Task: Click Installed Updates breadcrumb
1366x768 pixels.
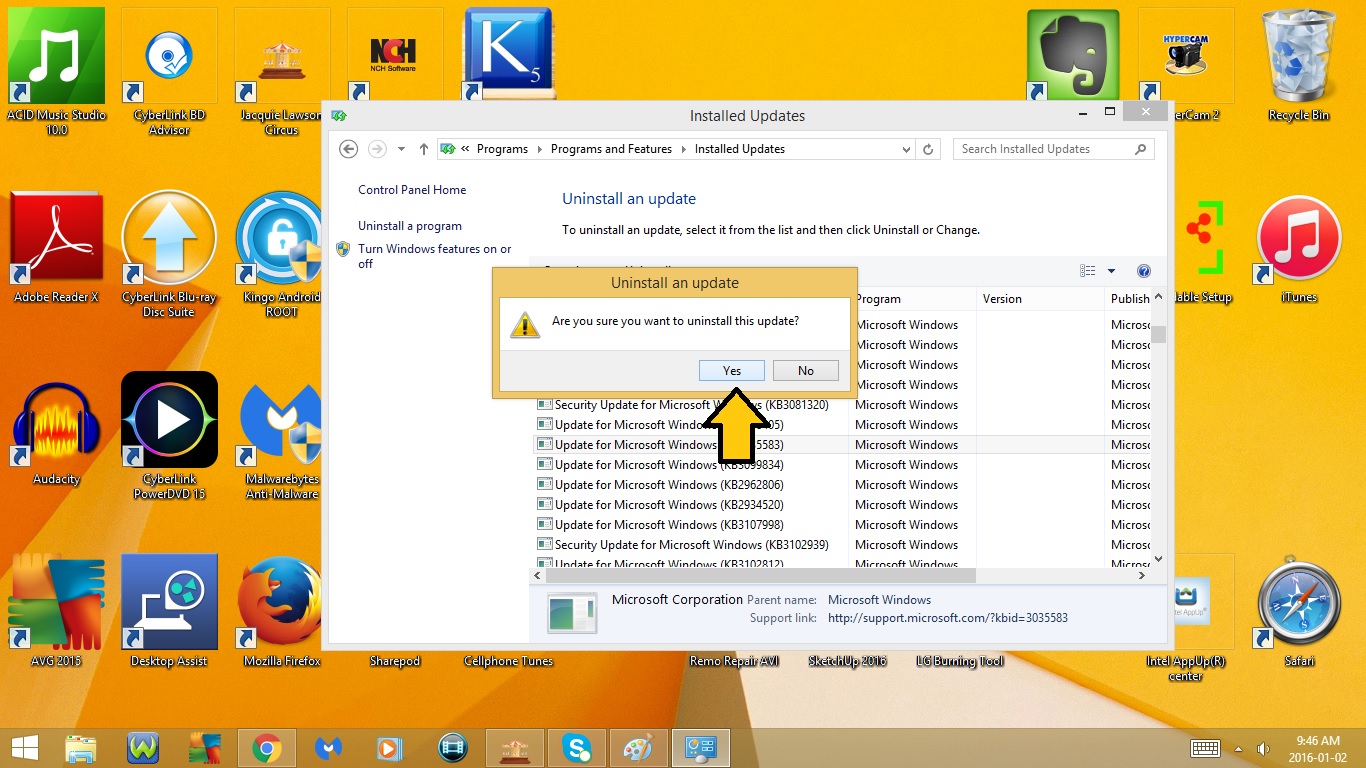Action: pyautogui.click(x=740, y=149)
